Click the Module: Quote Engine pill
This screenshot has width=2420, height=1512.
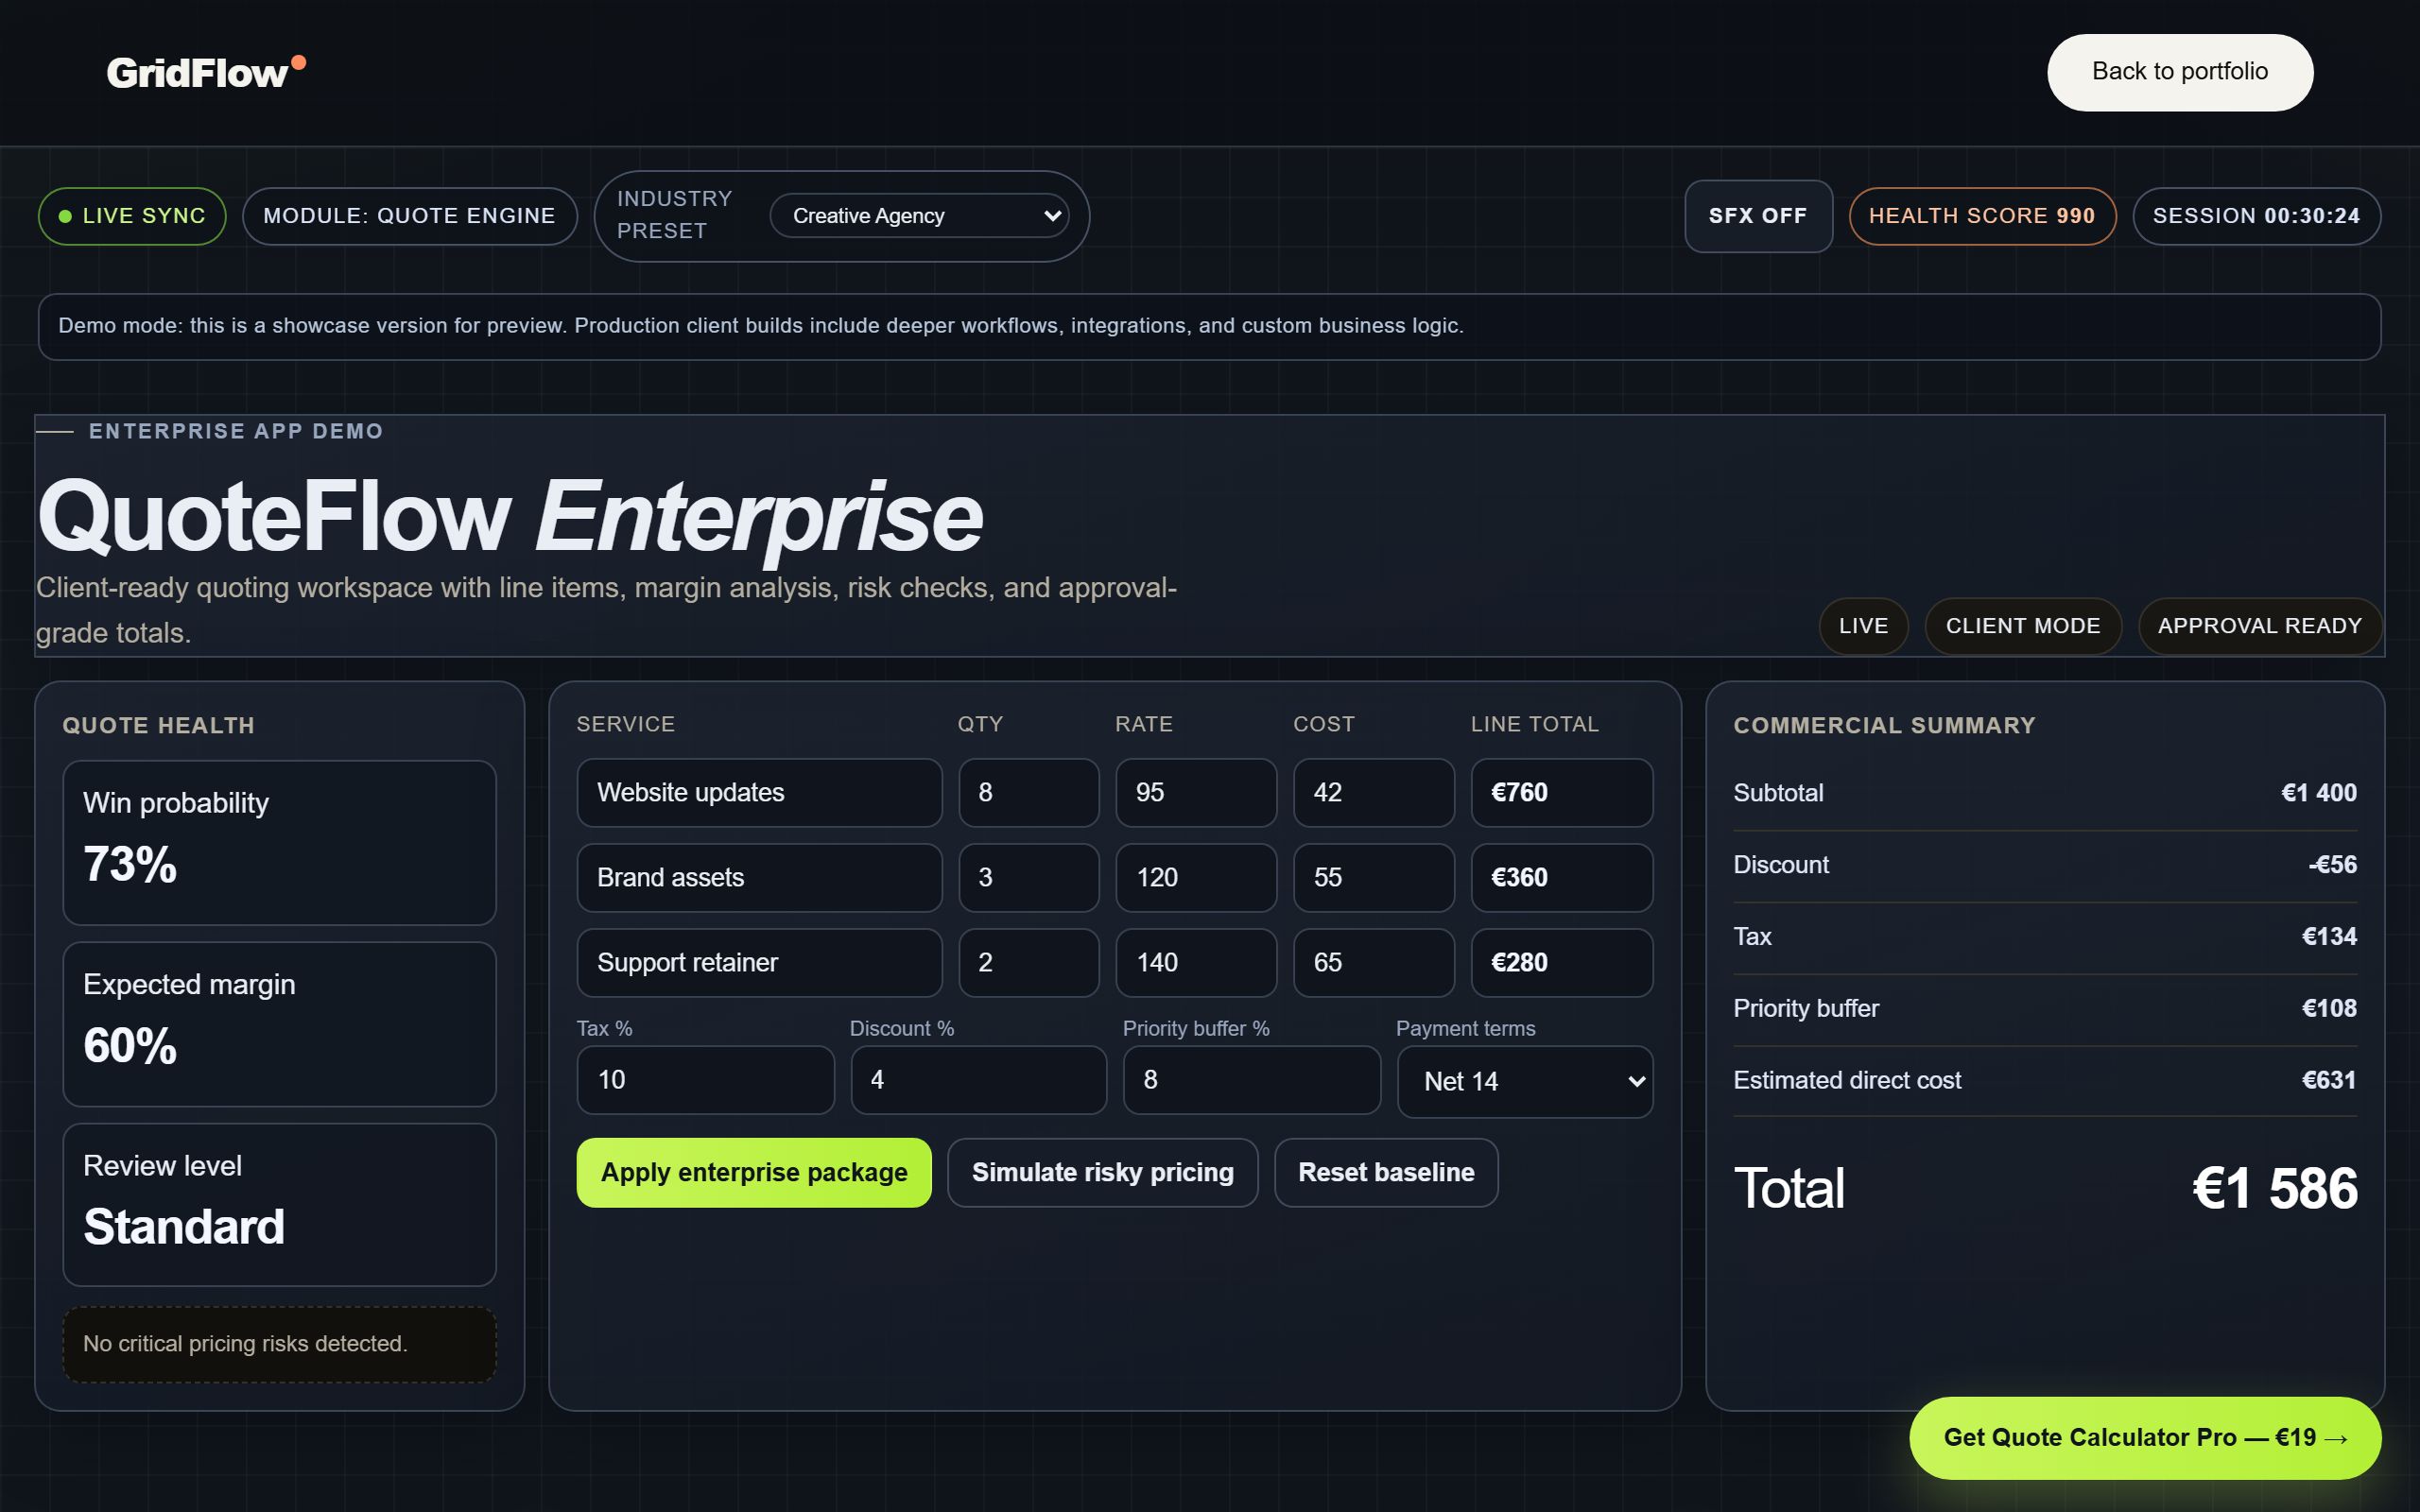click(x=409, y=216)
